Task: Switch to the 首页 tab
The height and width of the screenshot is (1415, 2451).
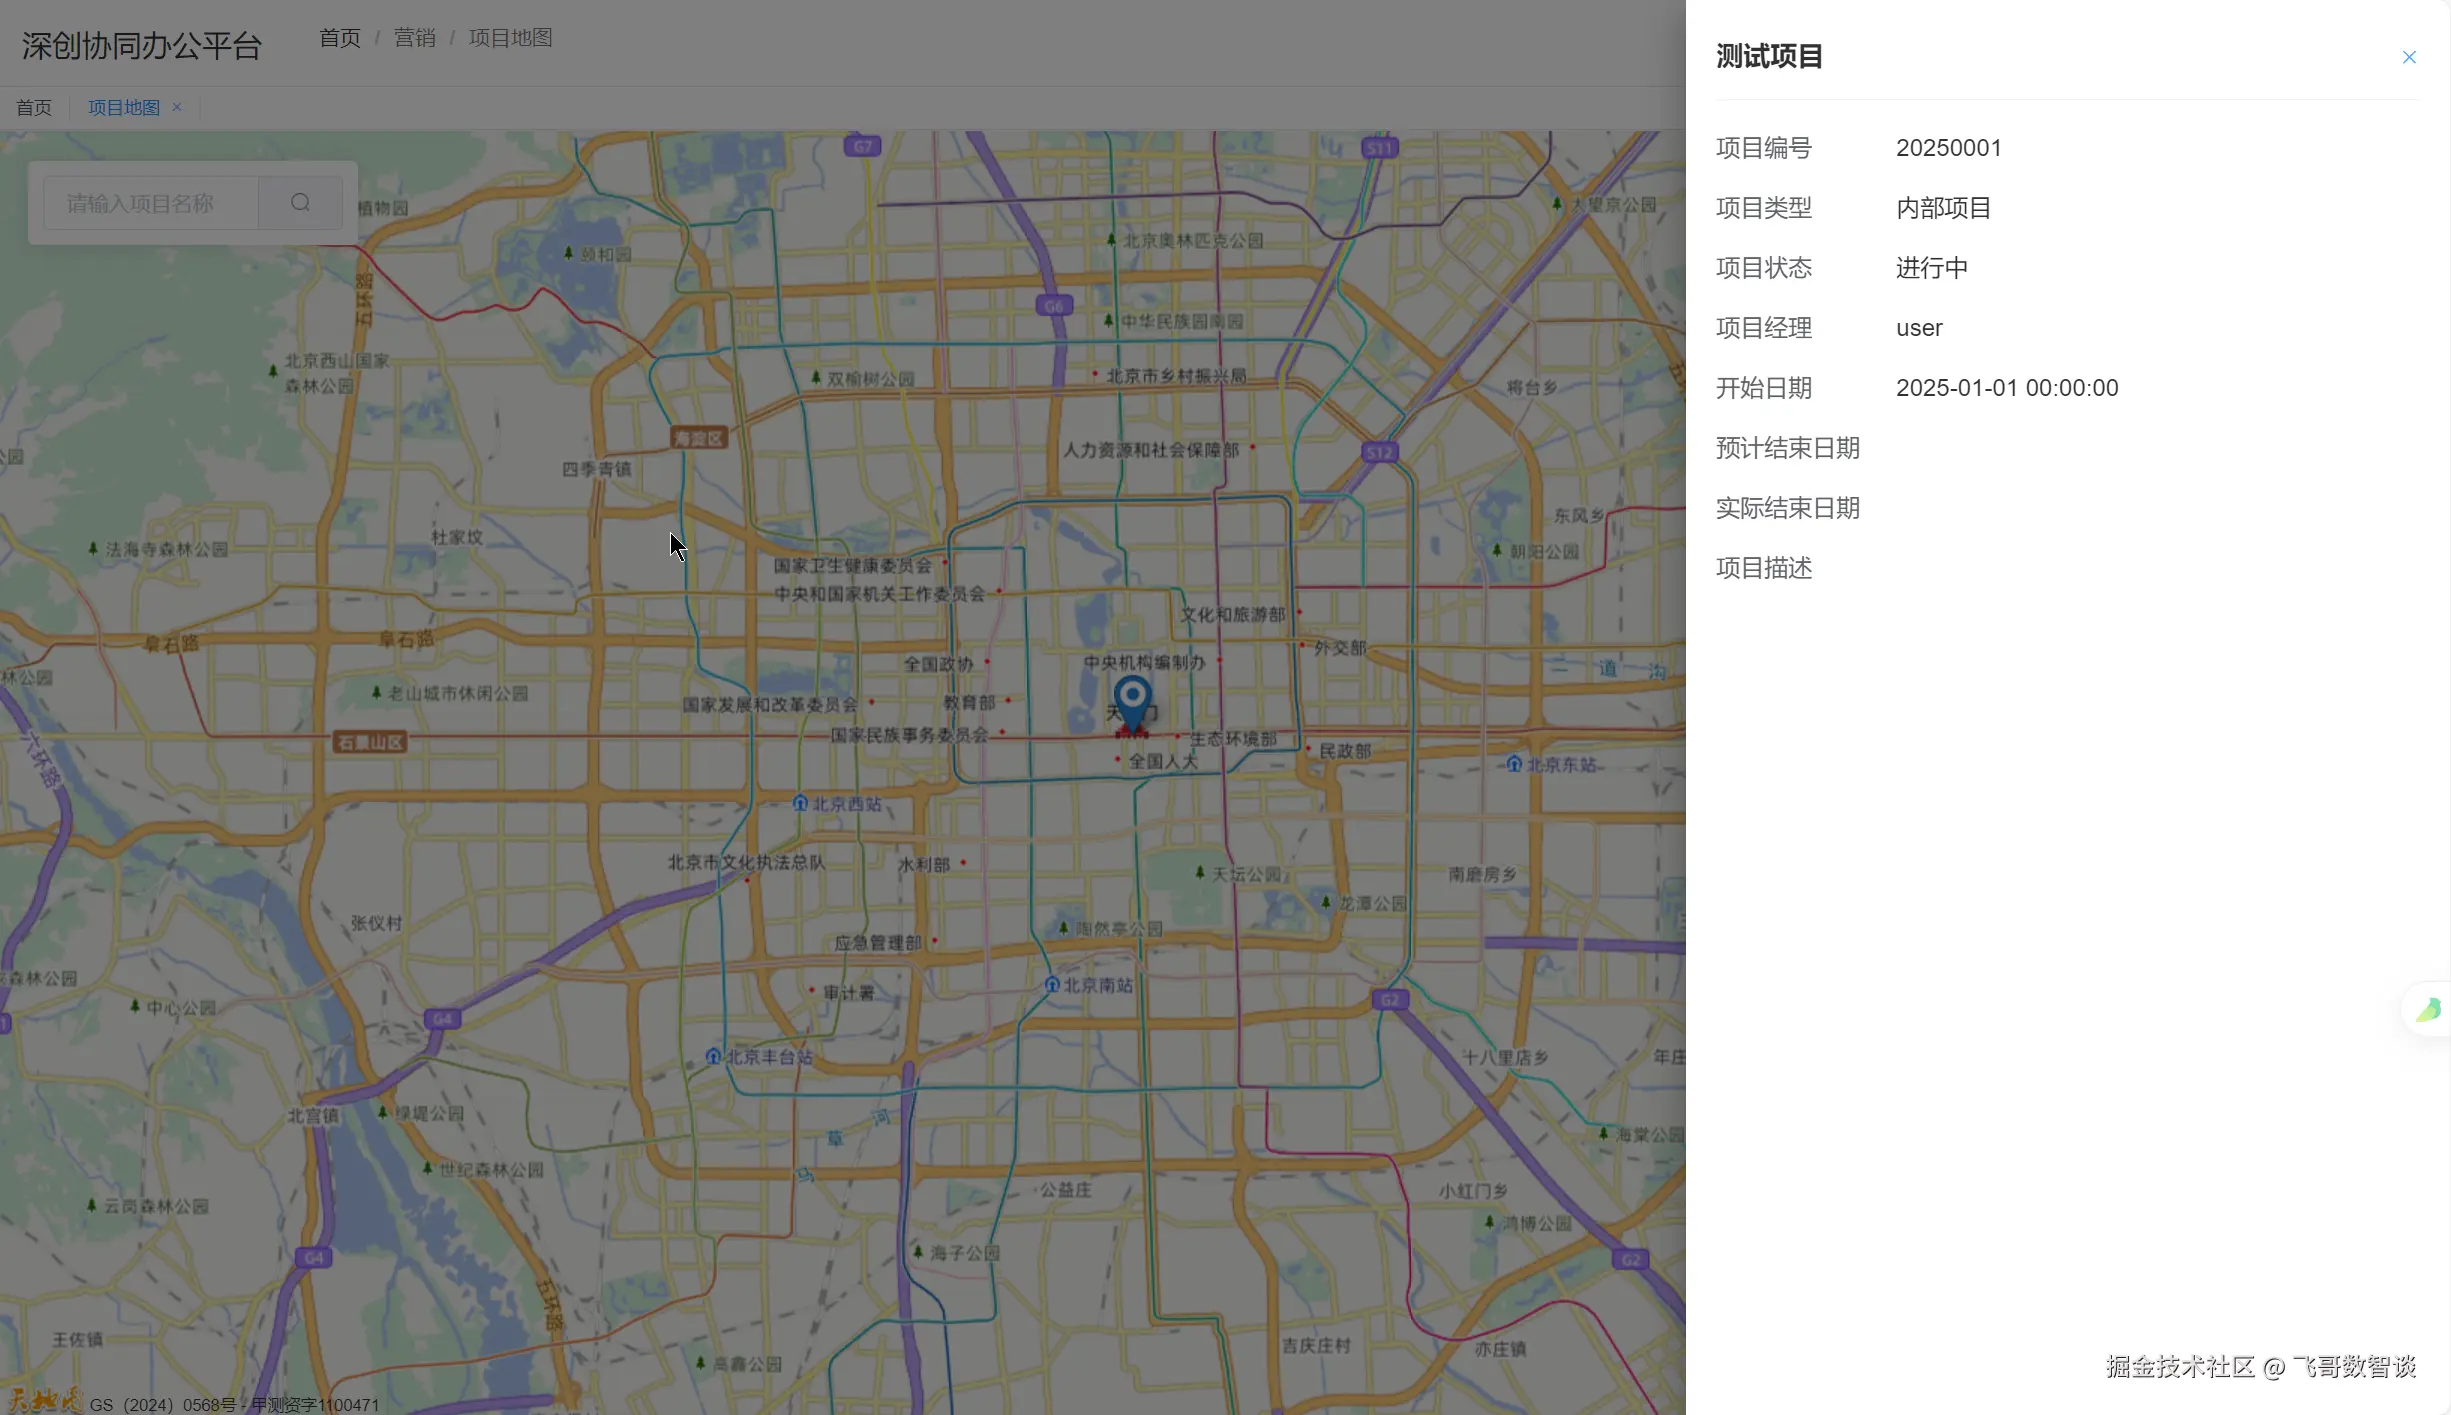Action: (x=34, y=107)
